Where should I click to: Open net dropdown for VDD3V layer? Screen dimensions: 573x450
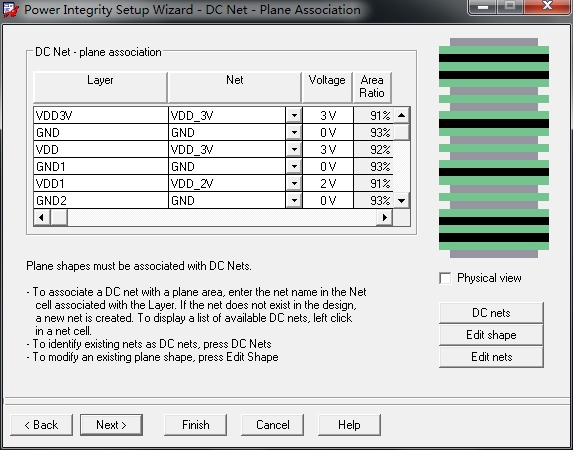pos(294,116)
